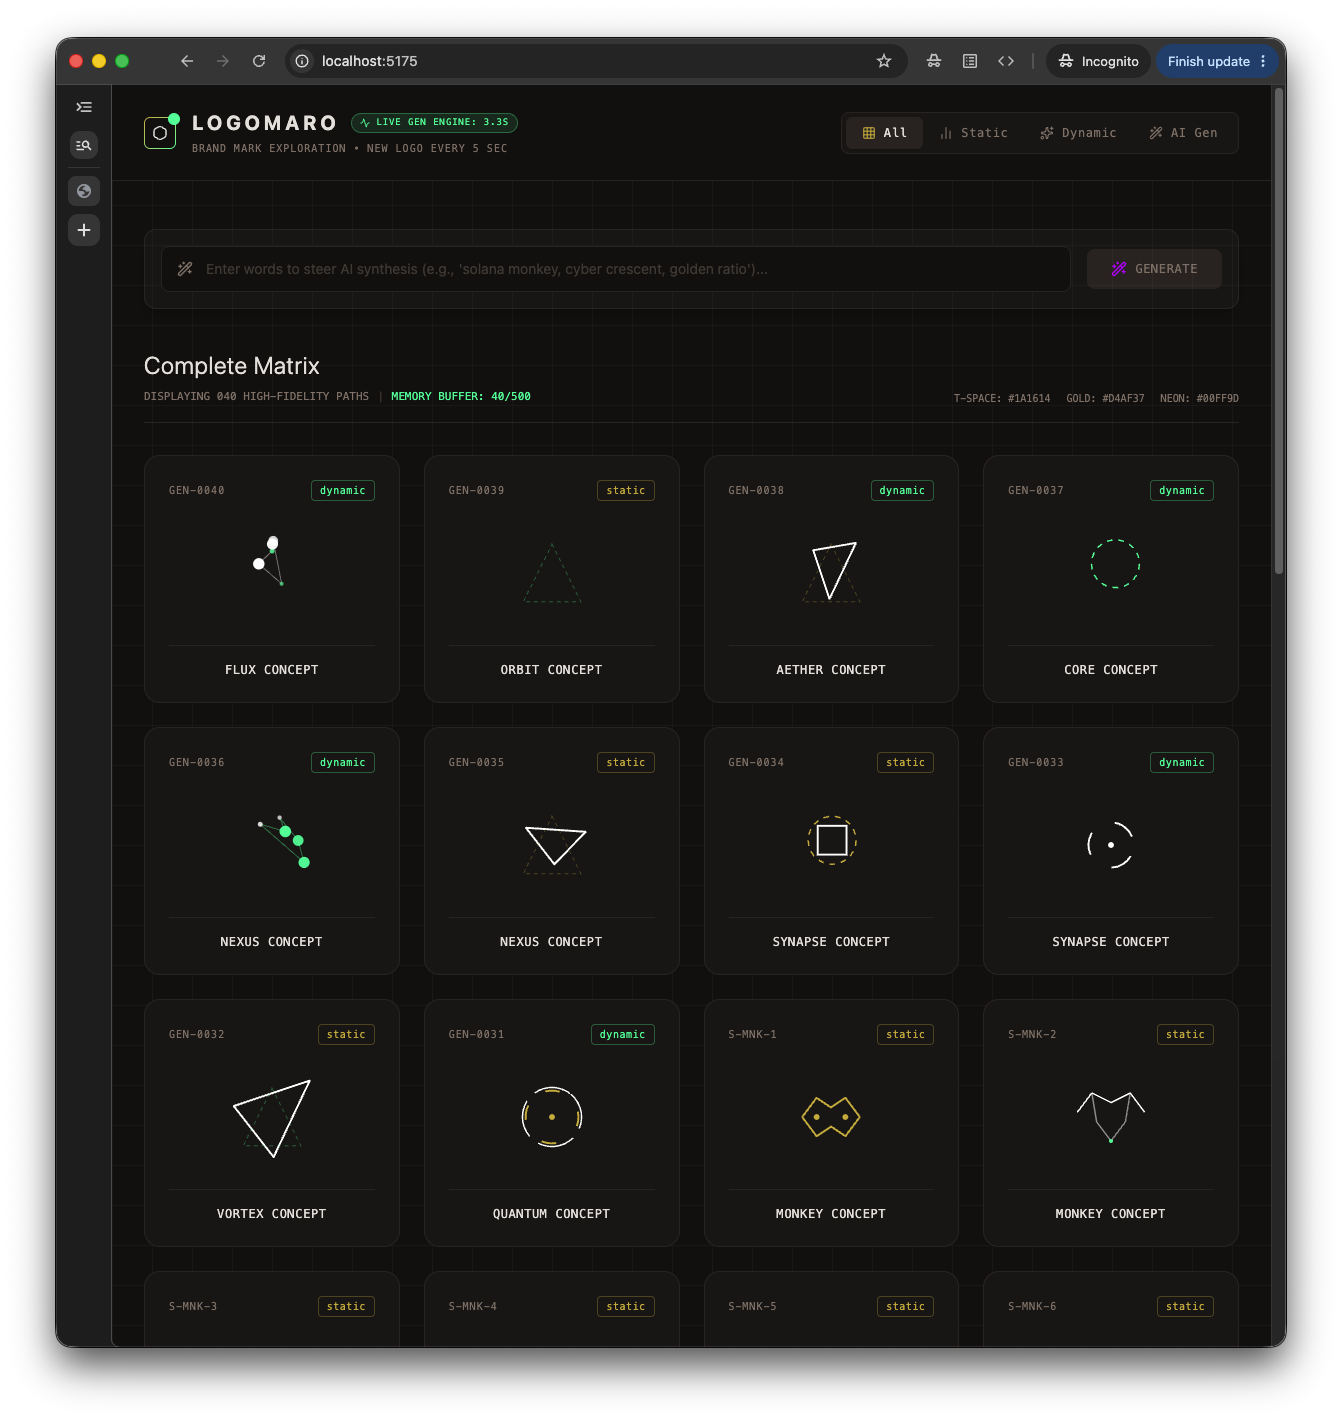The width and height of the screenshot is (1342, 1421).
Task: Add new item with sidebar plus icon
Action: pos(84,230)
